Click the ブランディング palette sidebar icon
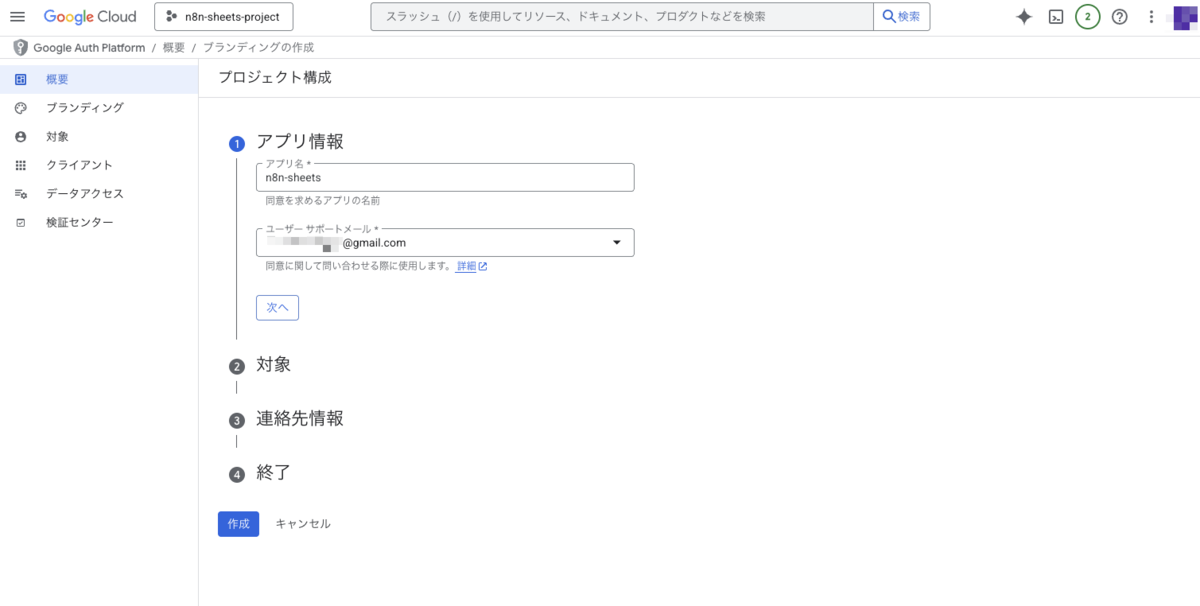The height and width of the screenshot is (606, 1200). tap(20, 108)
